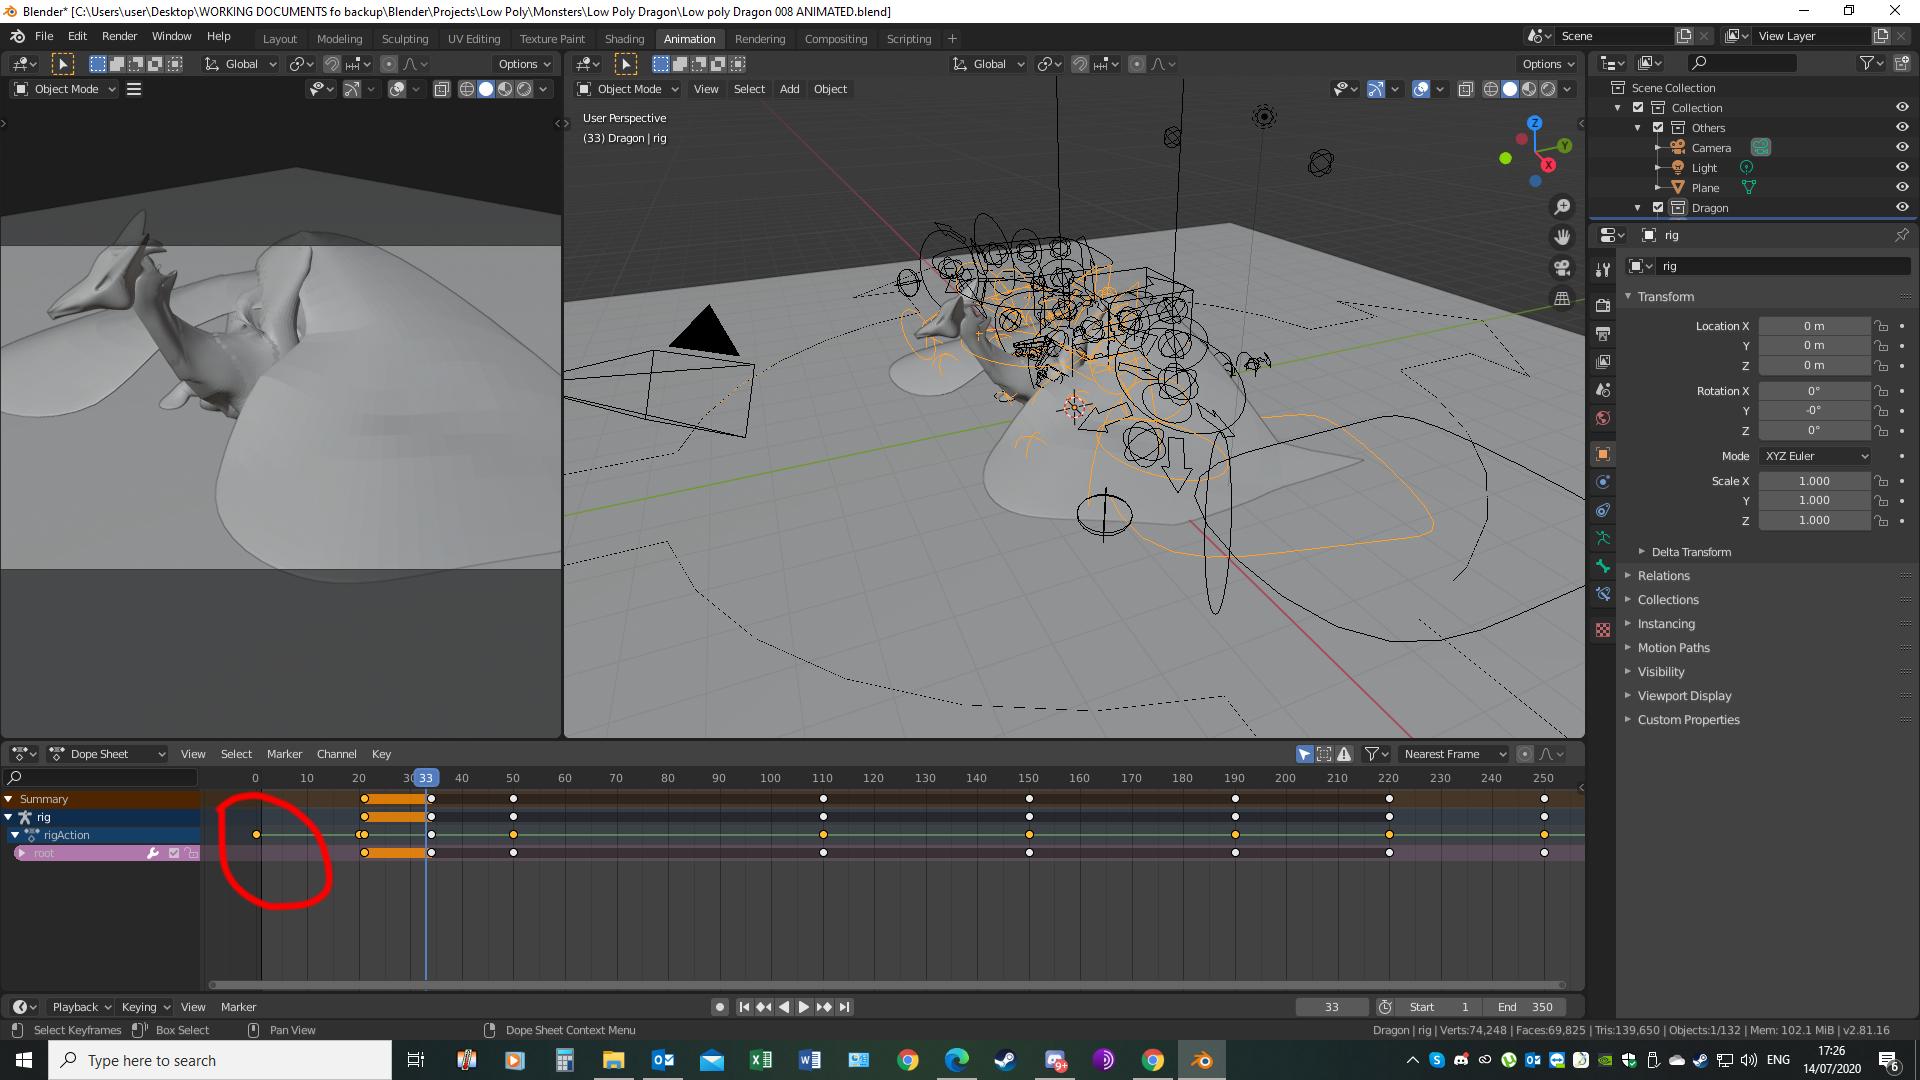Click the pan hand gizmo in the viewport
This screenshot has width=1920, height=1080.
[1561, 238]
